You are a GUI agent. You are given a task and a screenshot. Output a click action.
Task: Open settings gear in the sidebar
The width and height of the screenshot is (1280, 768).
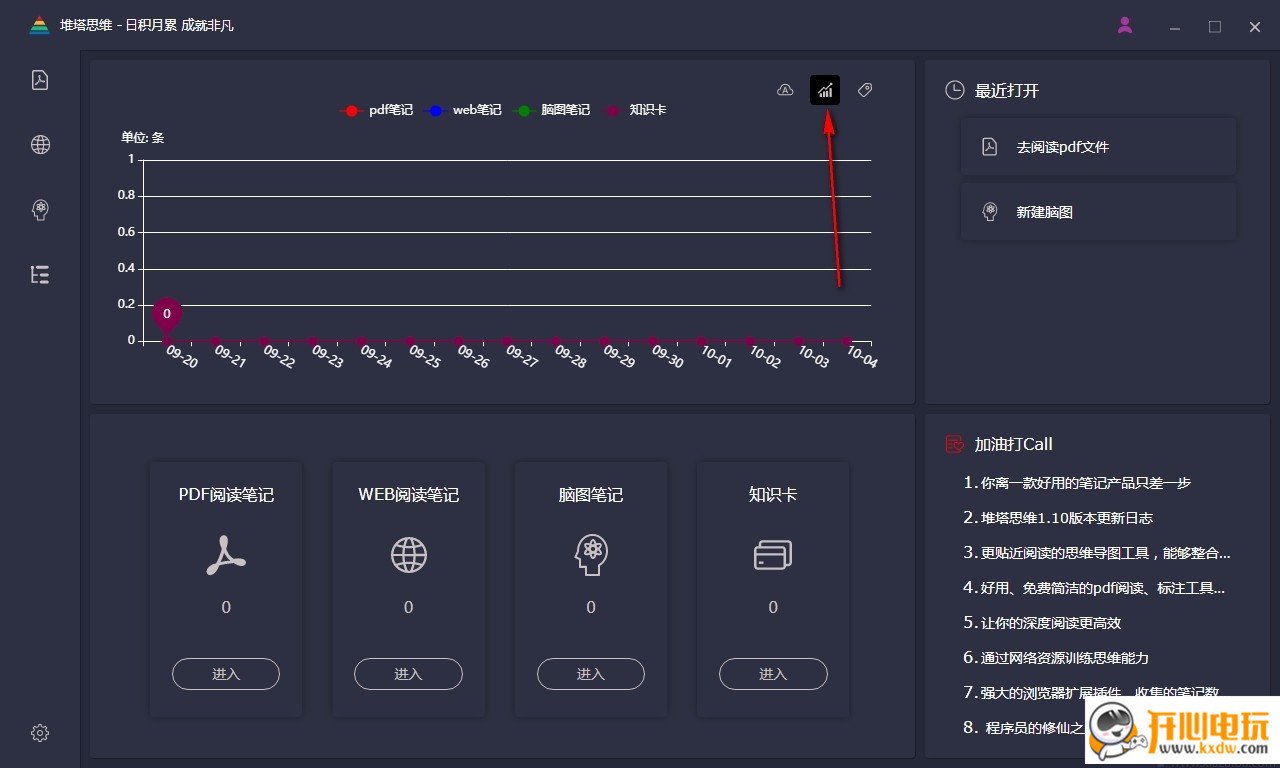point(40,733)
